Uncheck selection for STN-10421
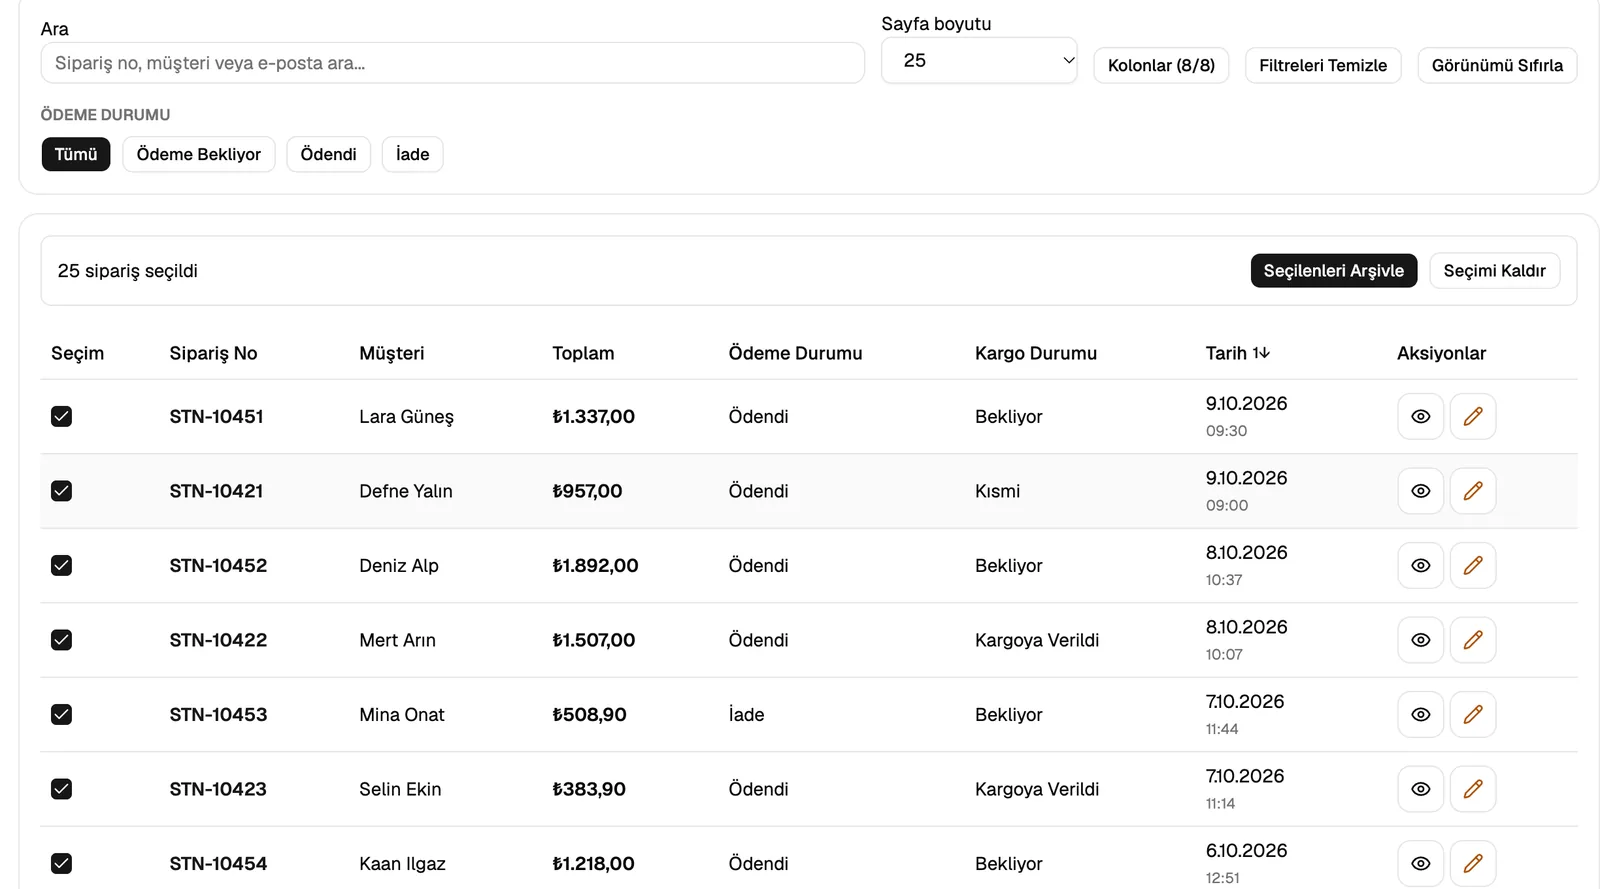 [x=61, y=491]
